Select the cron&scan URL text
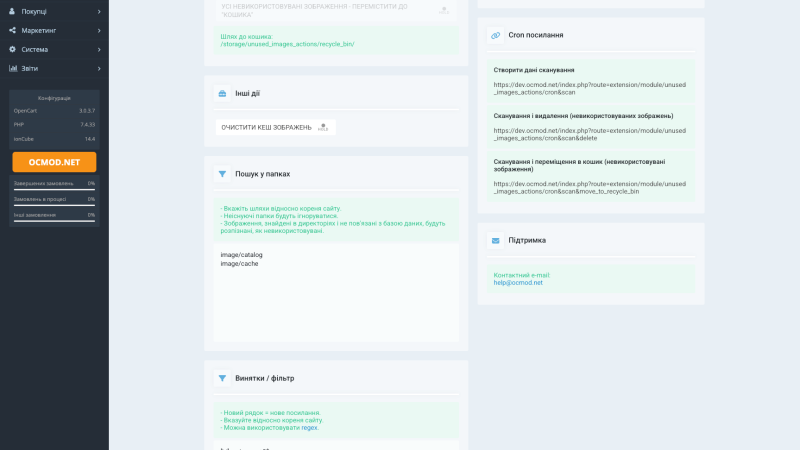Viewport: 800px width, 450px height. [x=589, y=89]
